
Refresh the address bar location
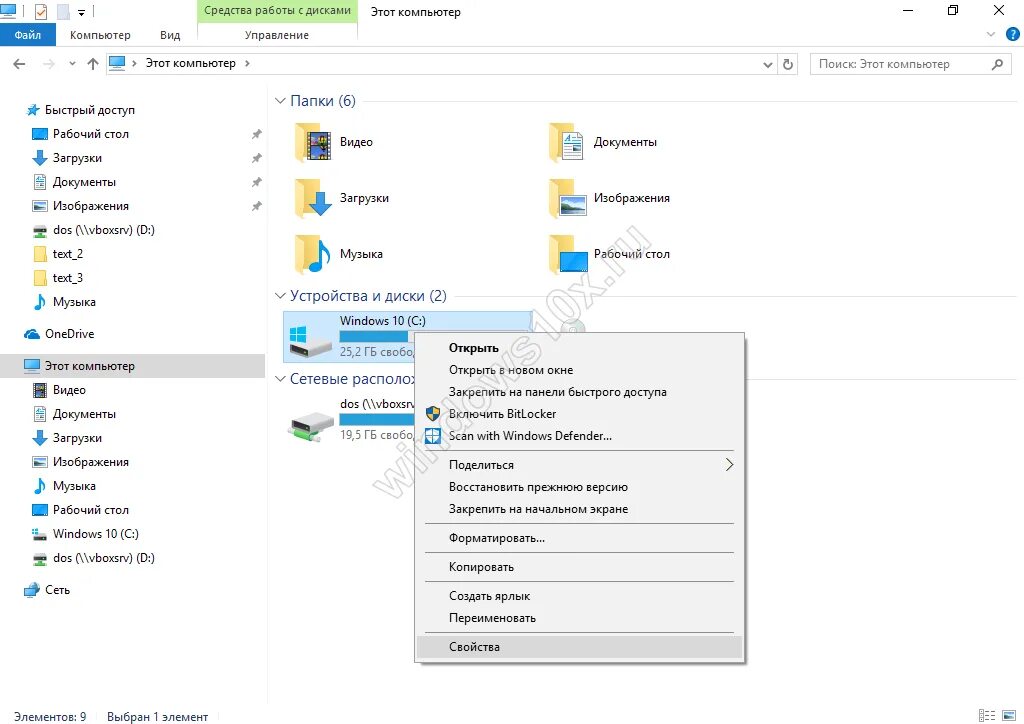tap(788, 64)
